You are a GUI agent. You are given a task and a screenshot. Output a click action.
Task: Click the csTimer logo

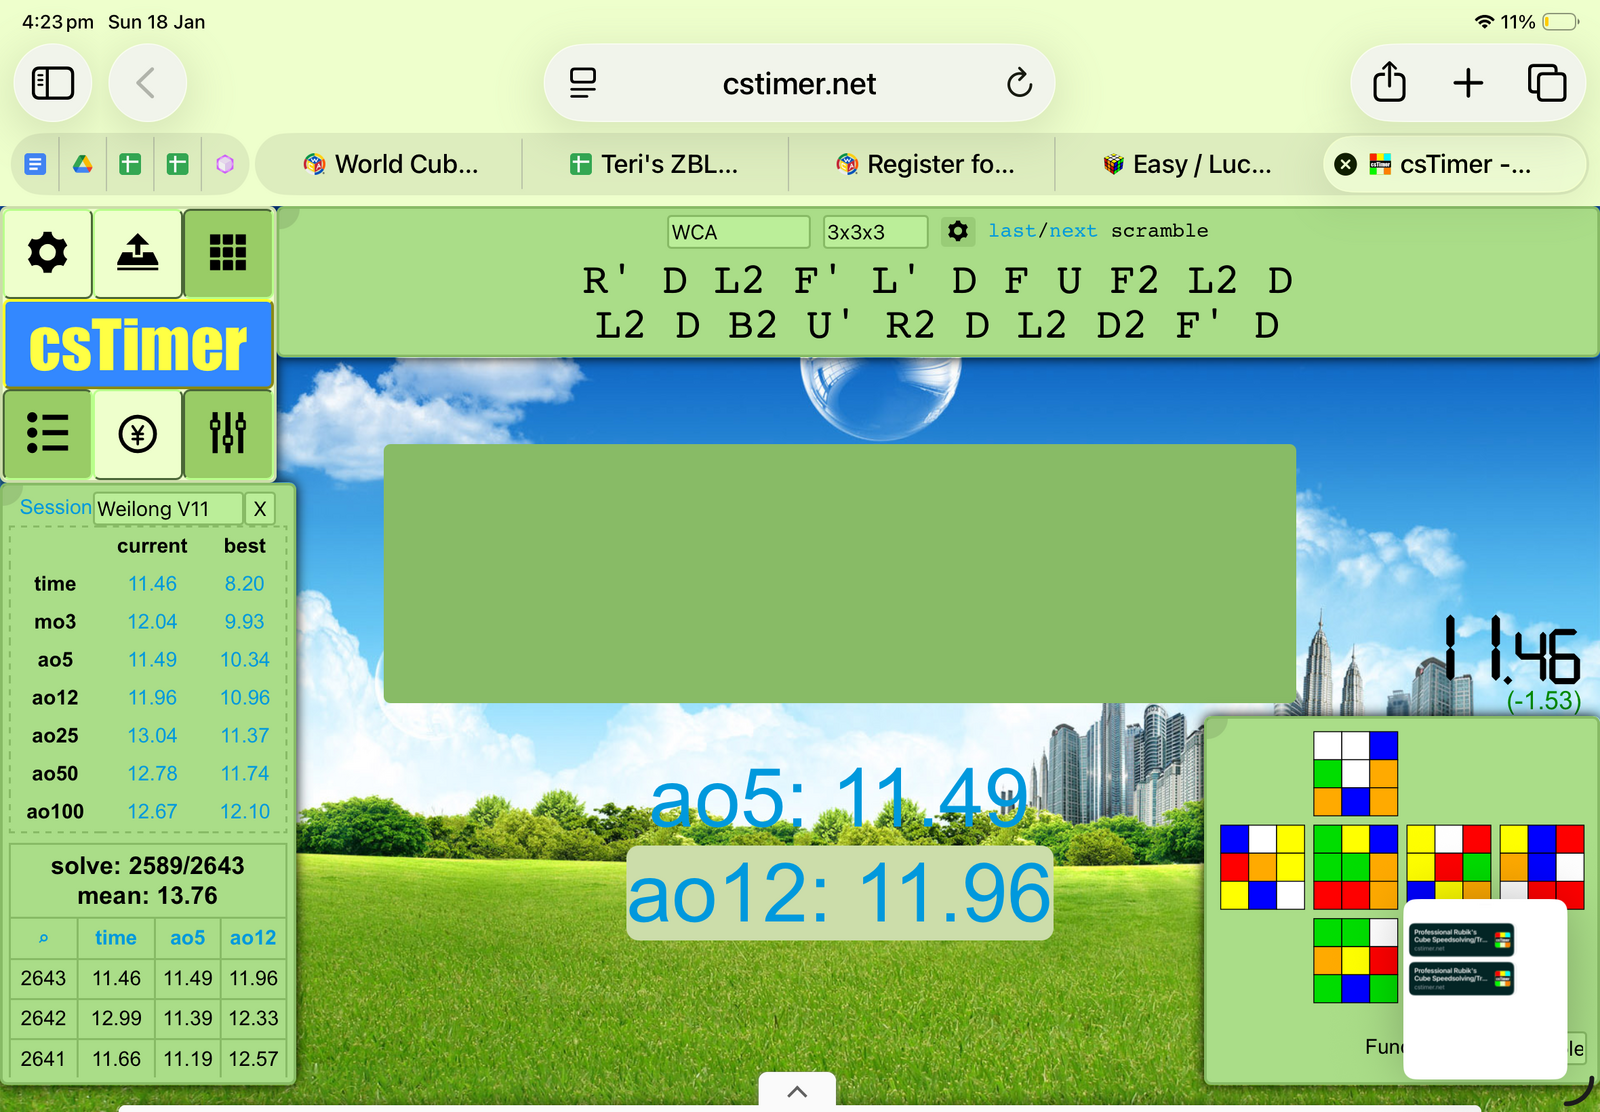(x=139, y=345)
